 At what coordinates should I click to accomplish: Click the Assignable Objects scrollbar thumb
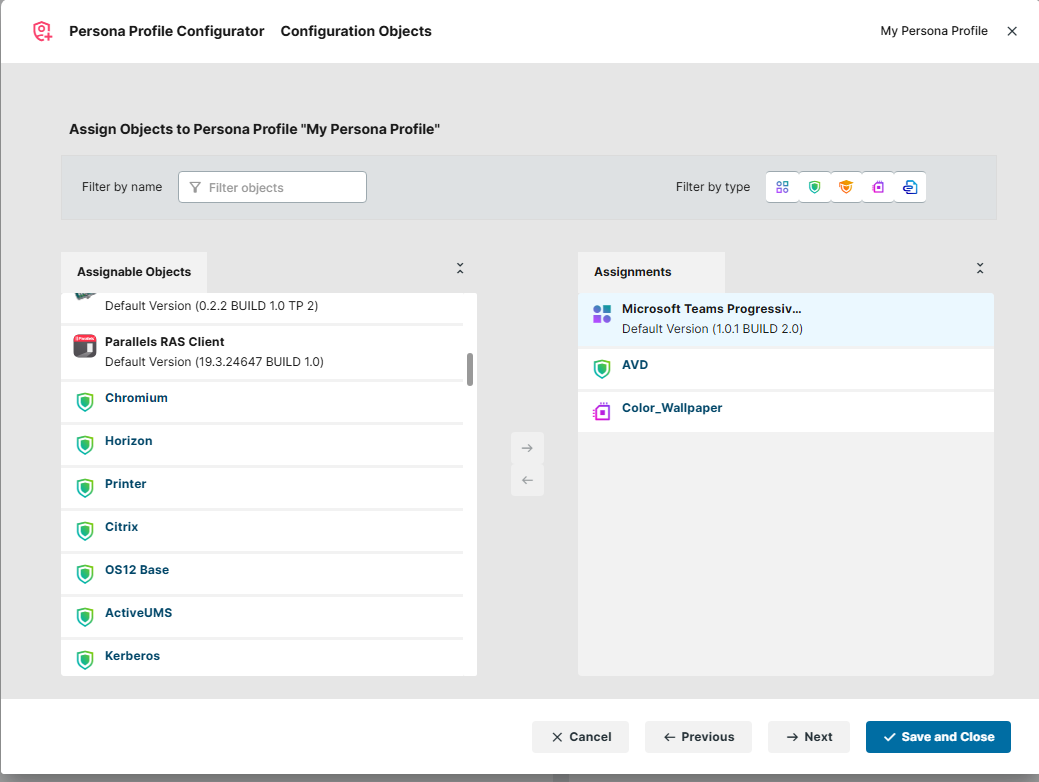coord(470,369)
